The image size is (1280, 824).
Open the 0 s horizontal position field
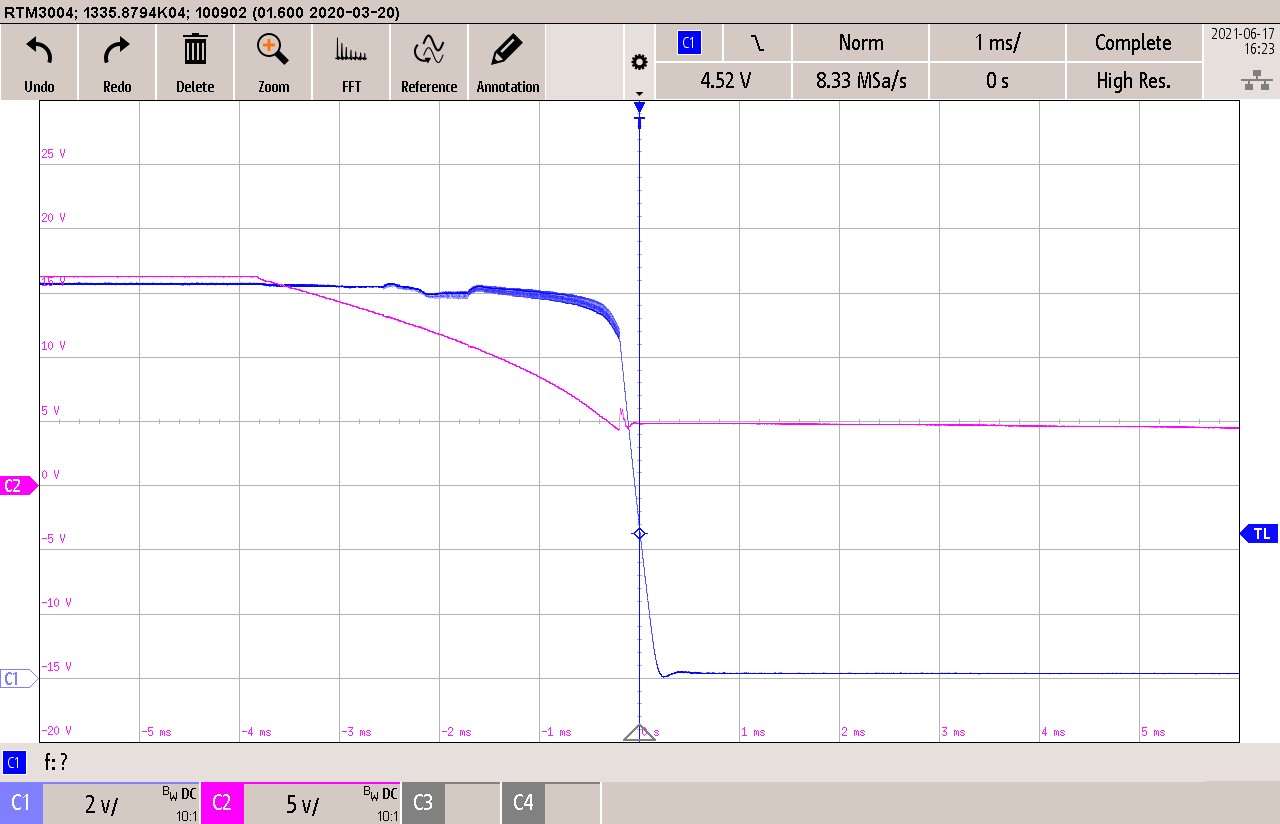coord(997,81)
